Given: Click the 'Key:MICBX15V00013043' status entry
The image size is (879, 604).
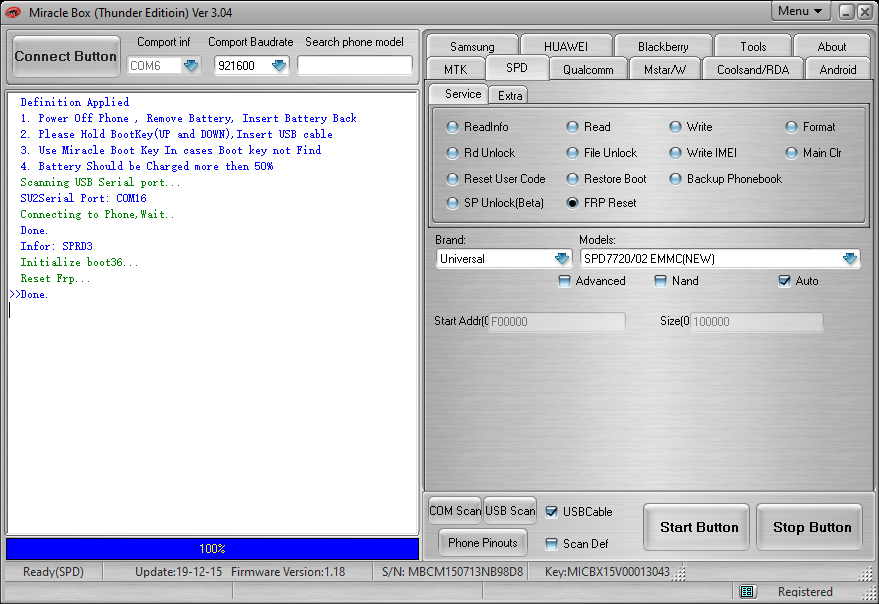Looking at the screenshot, I should (x=607, y=572).
